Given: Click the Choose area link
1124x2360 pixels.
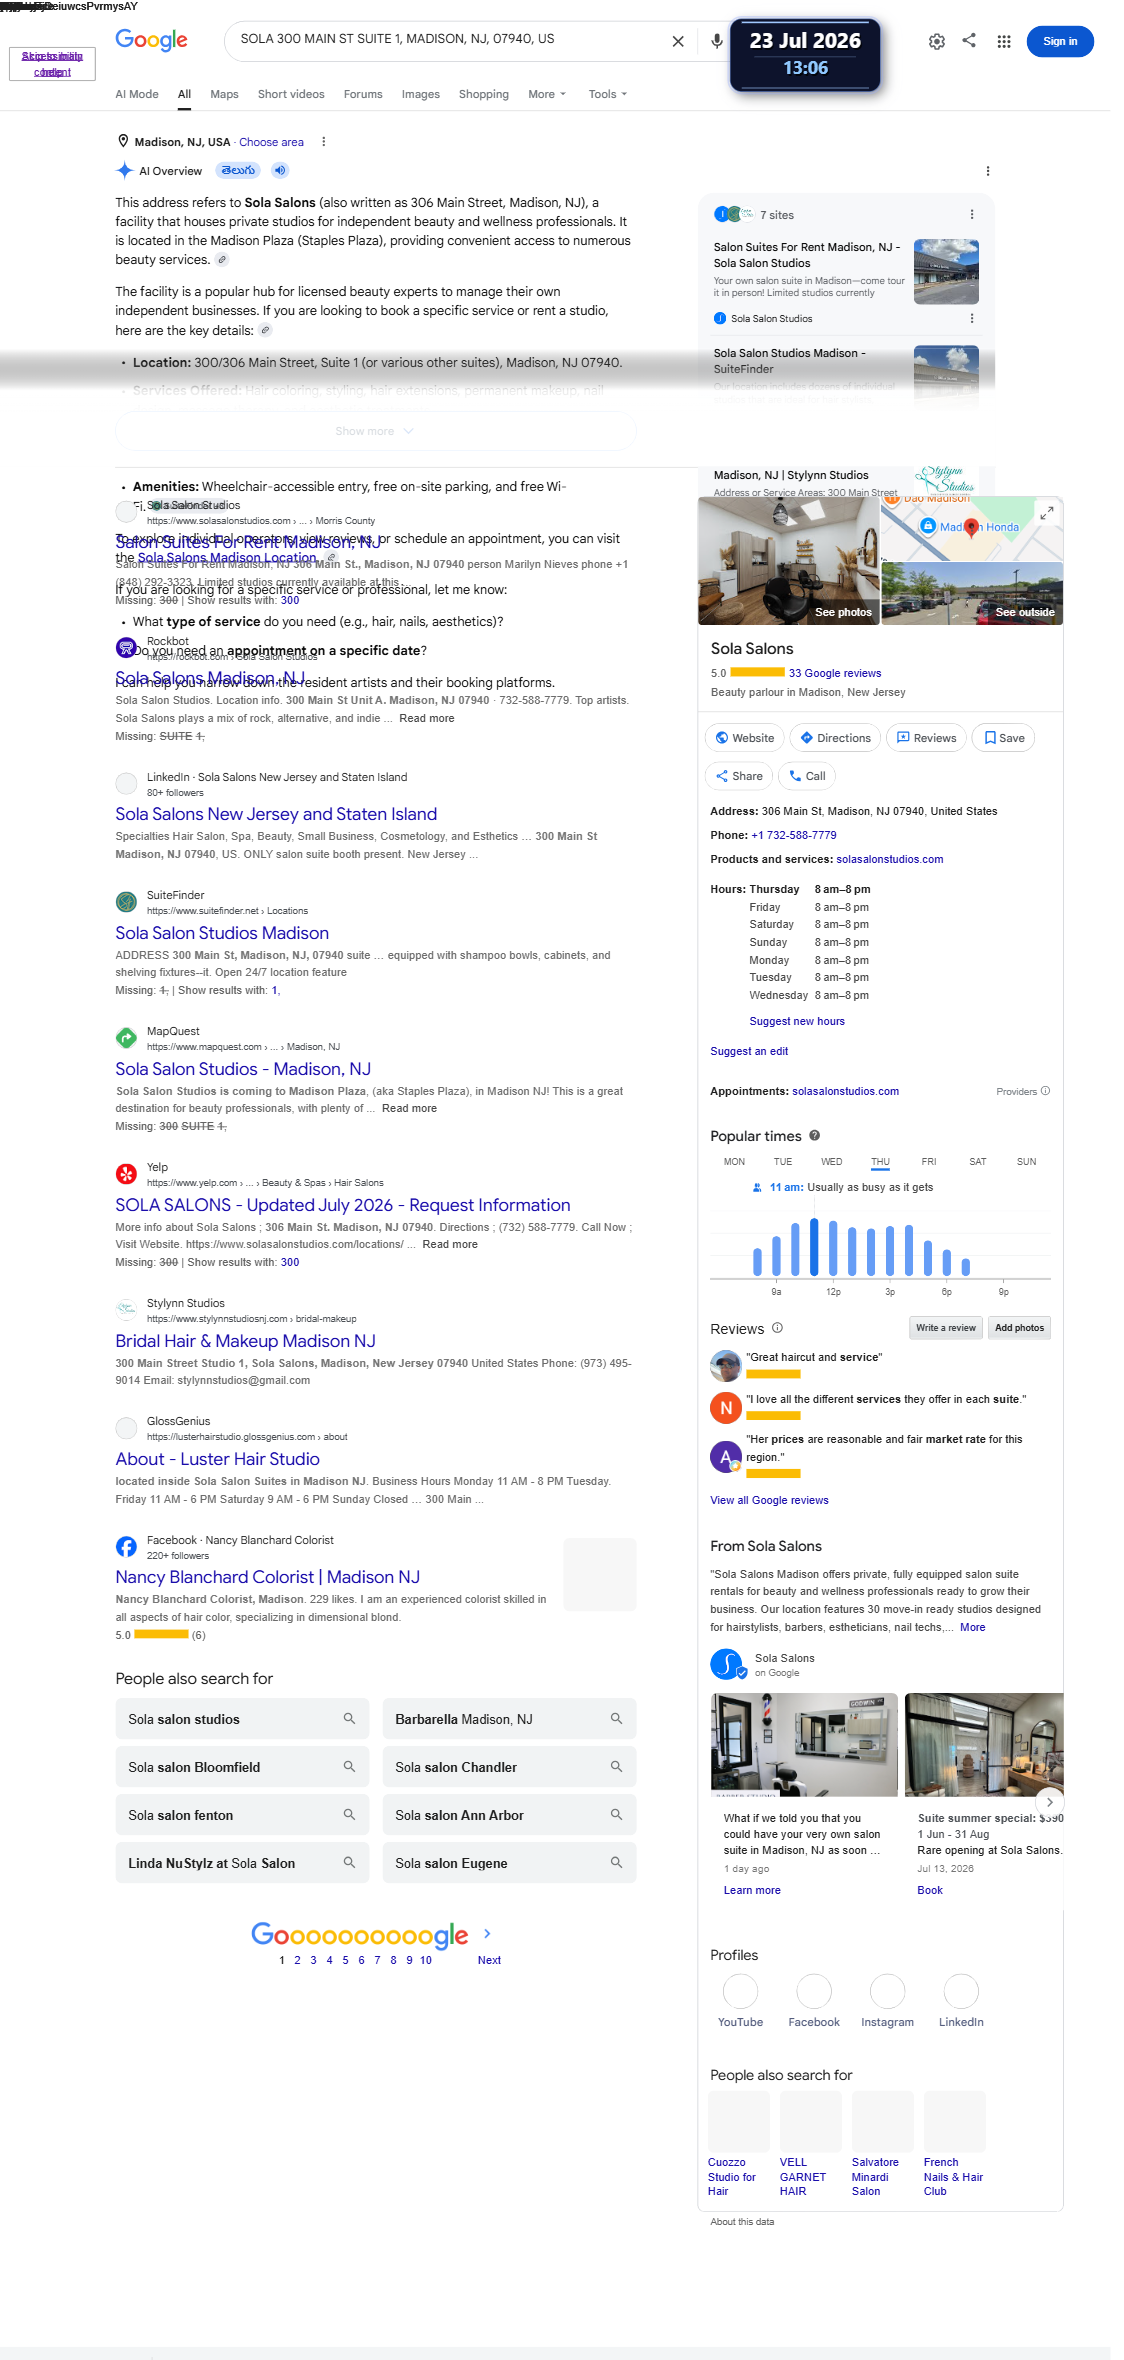Looking at the screenshot, I should tap(271, 142).
